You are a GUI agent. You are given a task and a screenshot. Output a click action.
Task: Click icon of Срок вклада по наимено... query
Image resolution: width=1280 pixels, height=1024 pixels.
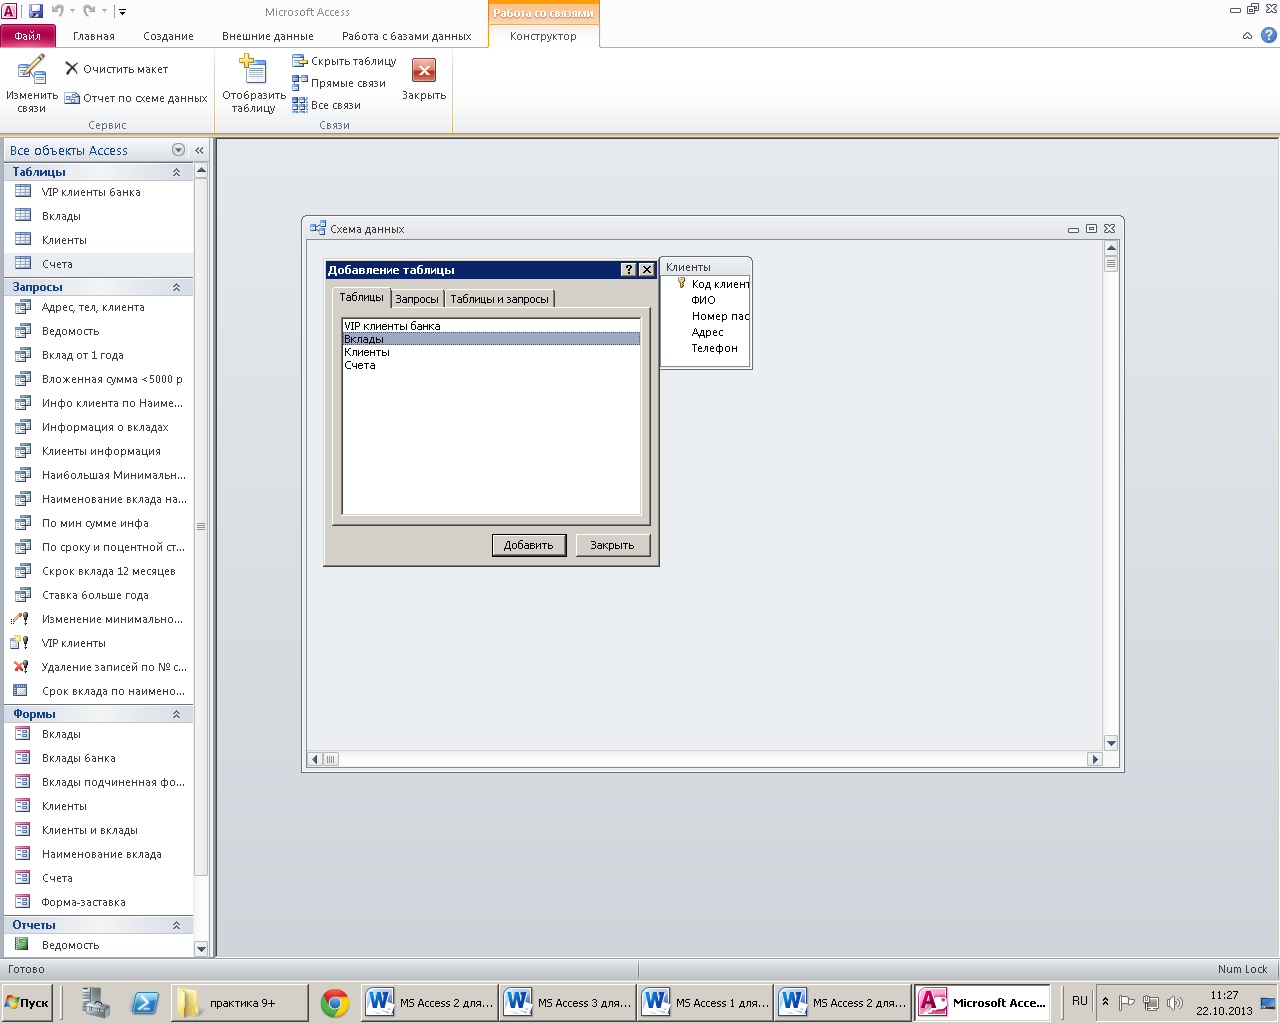pos(20,690)
